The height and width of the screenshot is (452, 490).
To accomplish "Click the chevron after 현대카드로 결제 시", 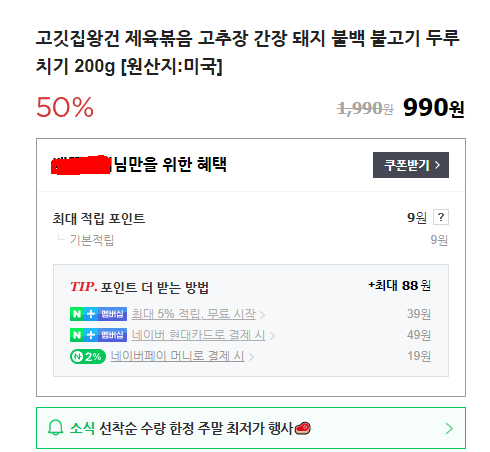I will (272, 336).
